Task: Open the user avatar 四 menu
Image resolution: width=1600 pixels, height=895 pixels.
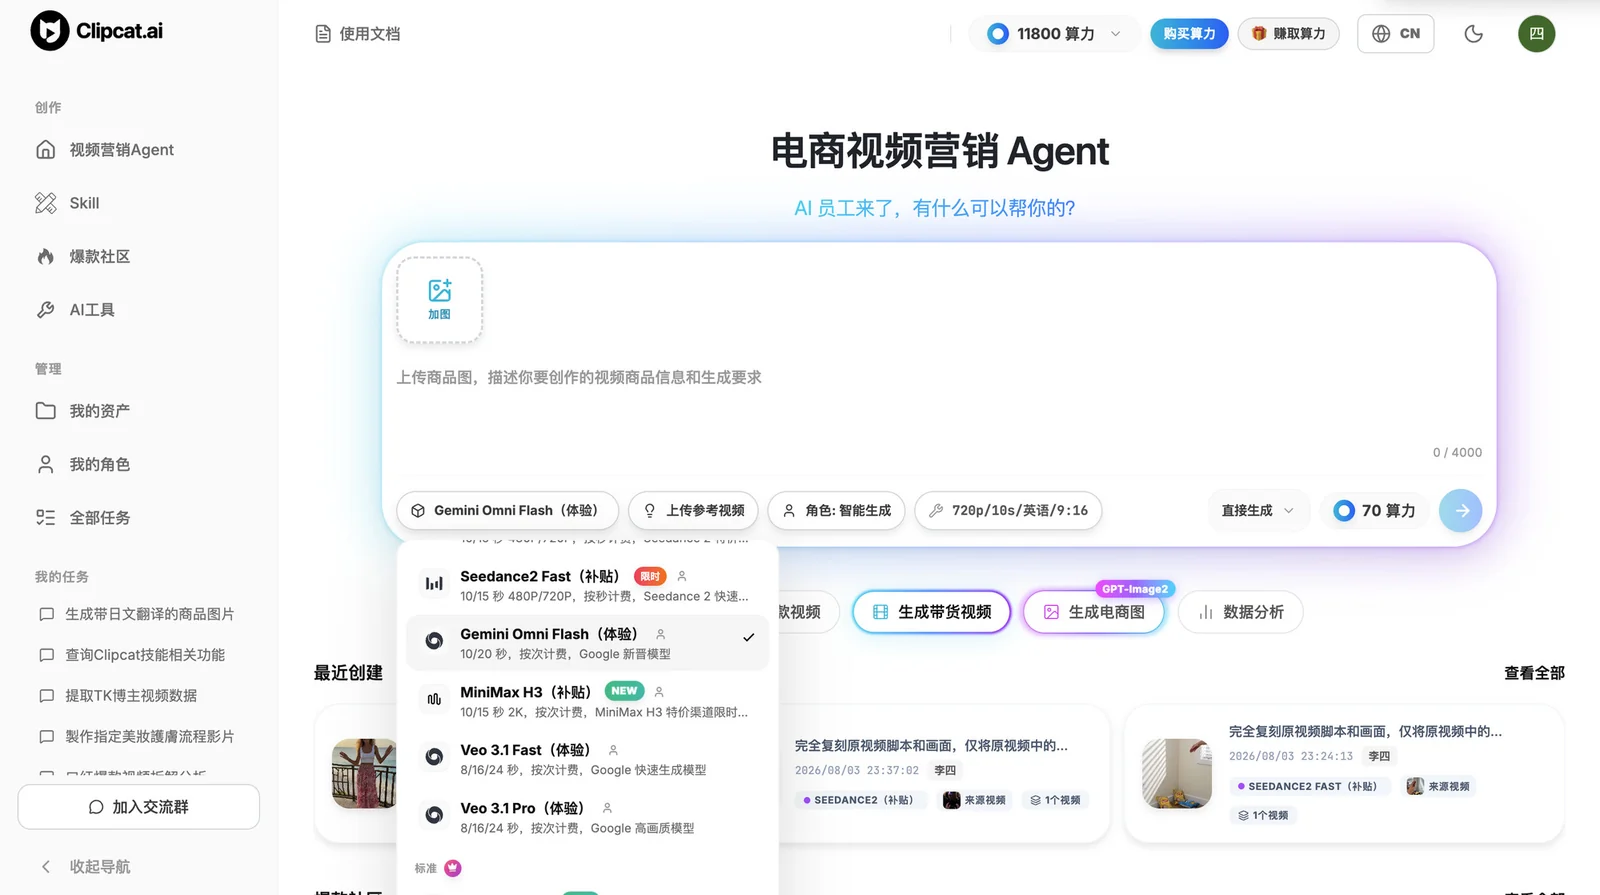Action: click(x=1537, y=34)
